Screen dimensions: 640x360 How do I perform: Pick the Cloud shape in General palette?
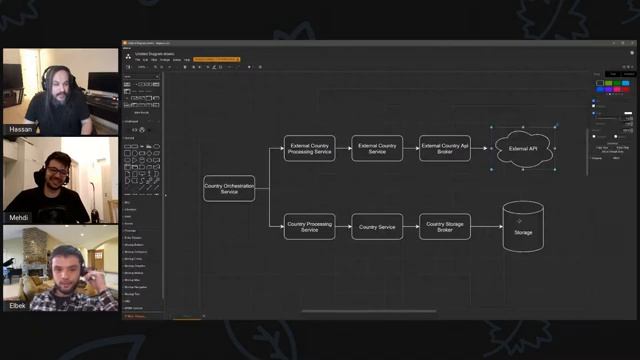pos(149,160)
